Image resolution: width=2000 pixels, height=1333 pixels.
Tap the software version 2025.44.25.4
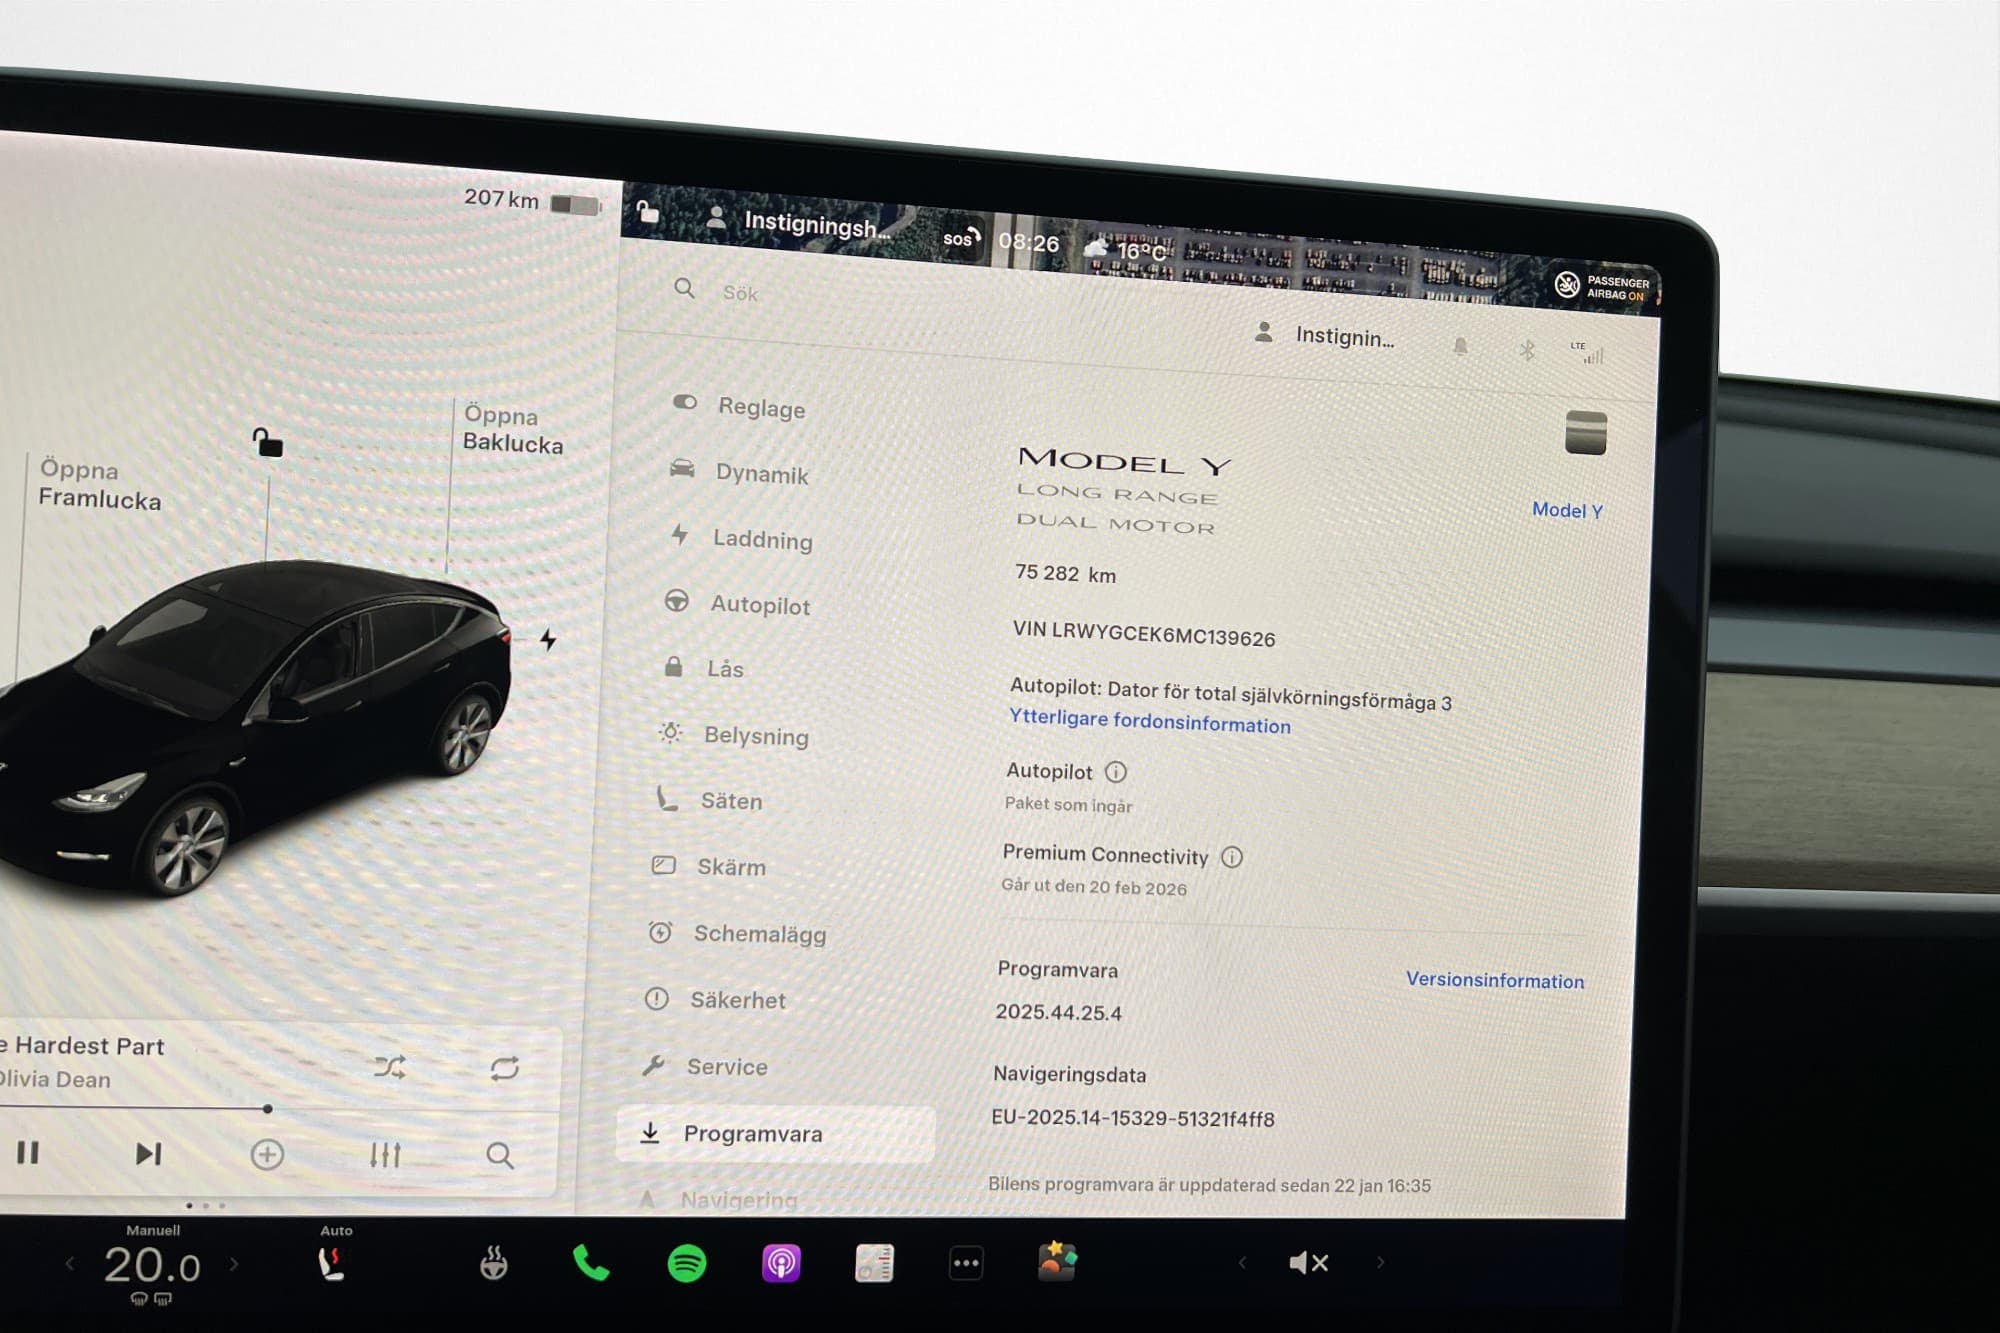pyautogui.click(x=1058, y=1012)
